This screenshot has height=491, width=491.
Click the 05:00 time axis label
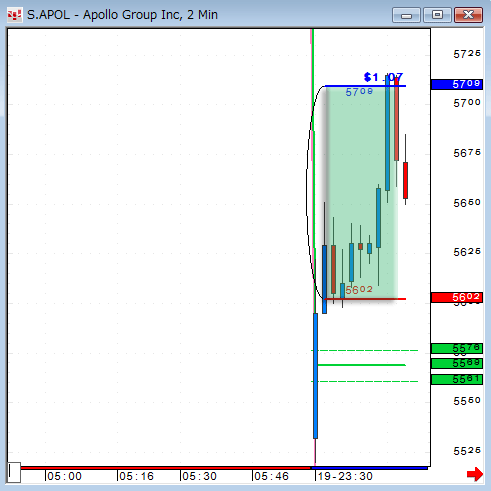(x=64, y=476)
